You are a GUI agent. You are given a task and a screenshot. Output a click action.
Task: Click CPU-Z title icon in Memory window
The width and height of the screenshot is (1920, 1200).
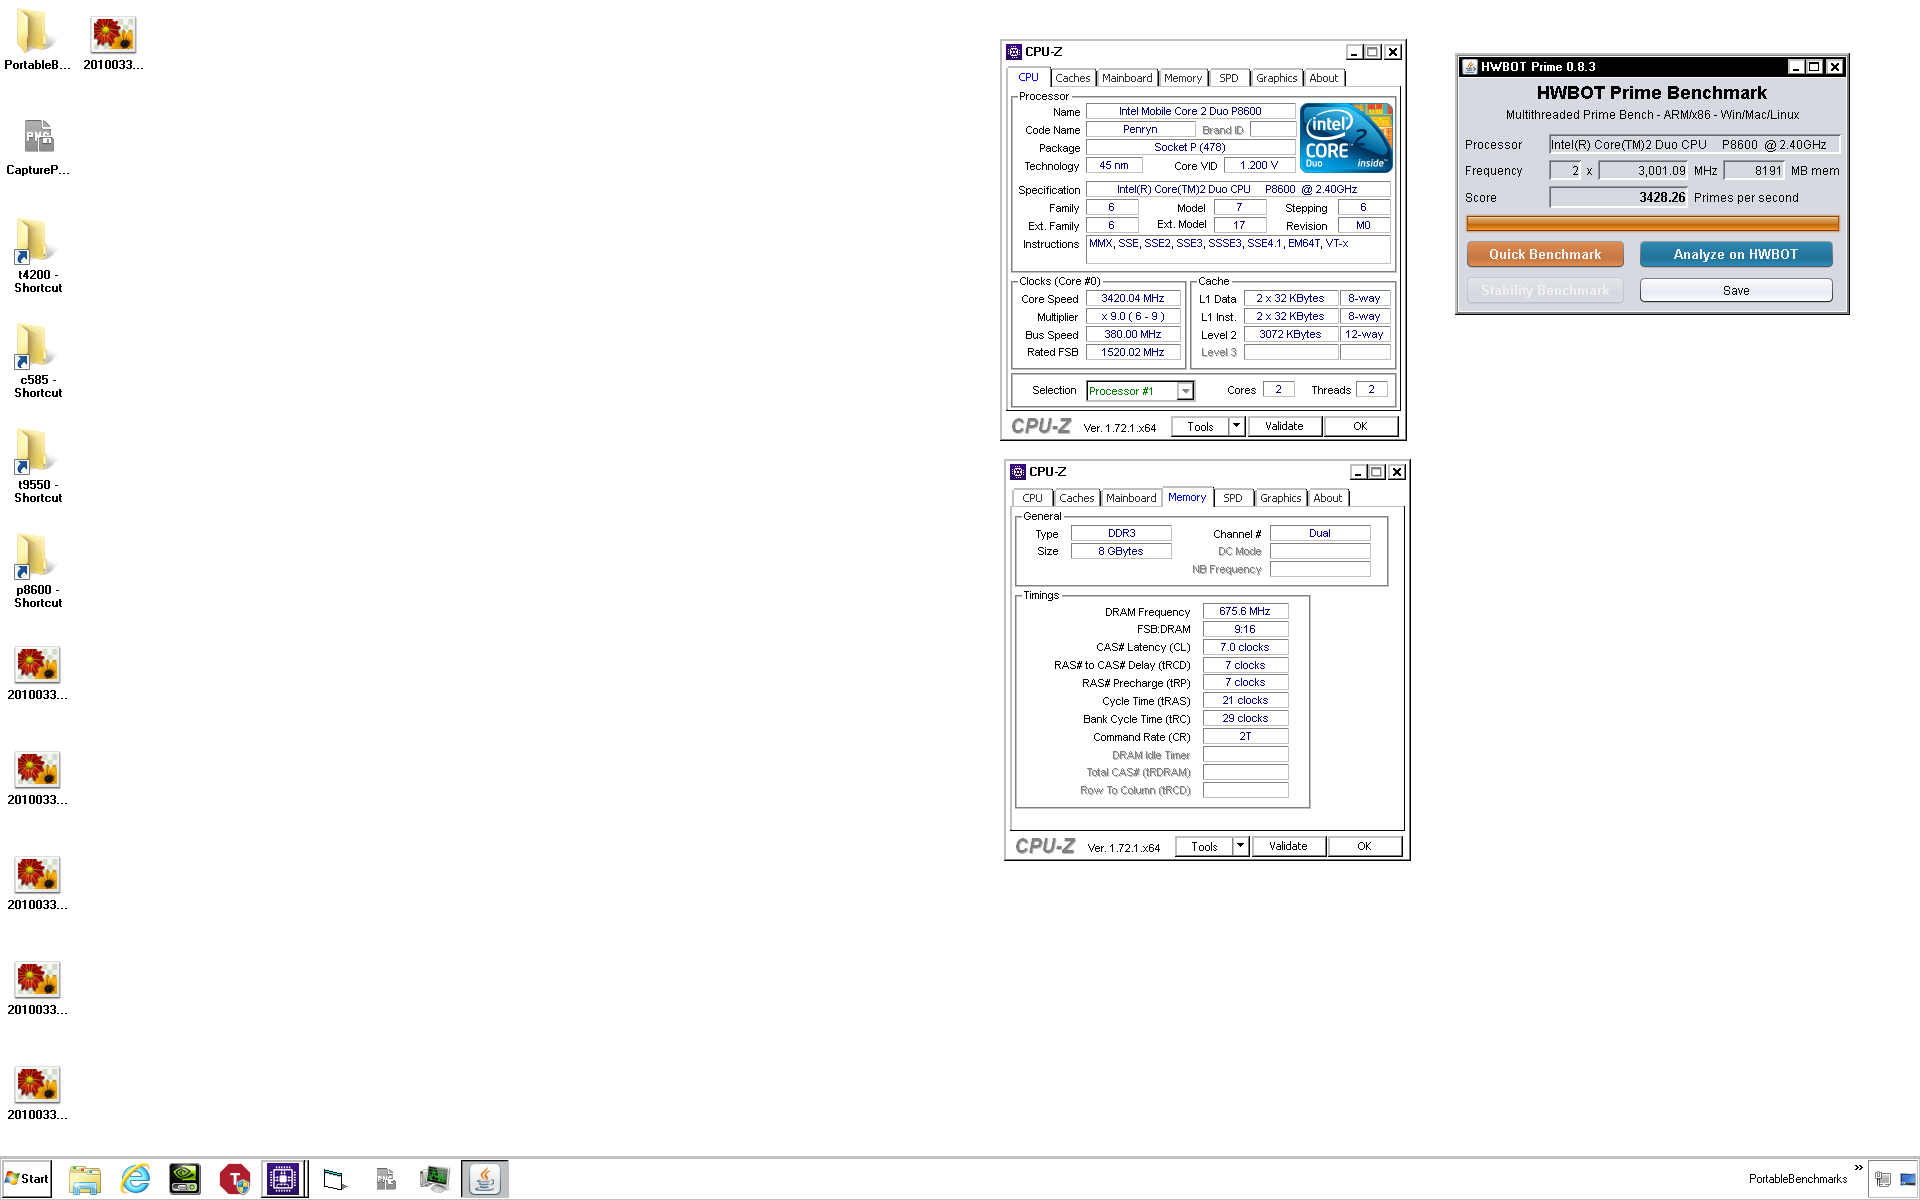coord(1018,472)
